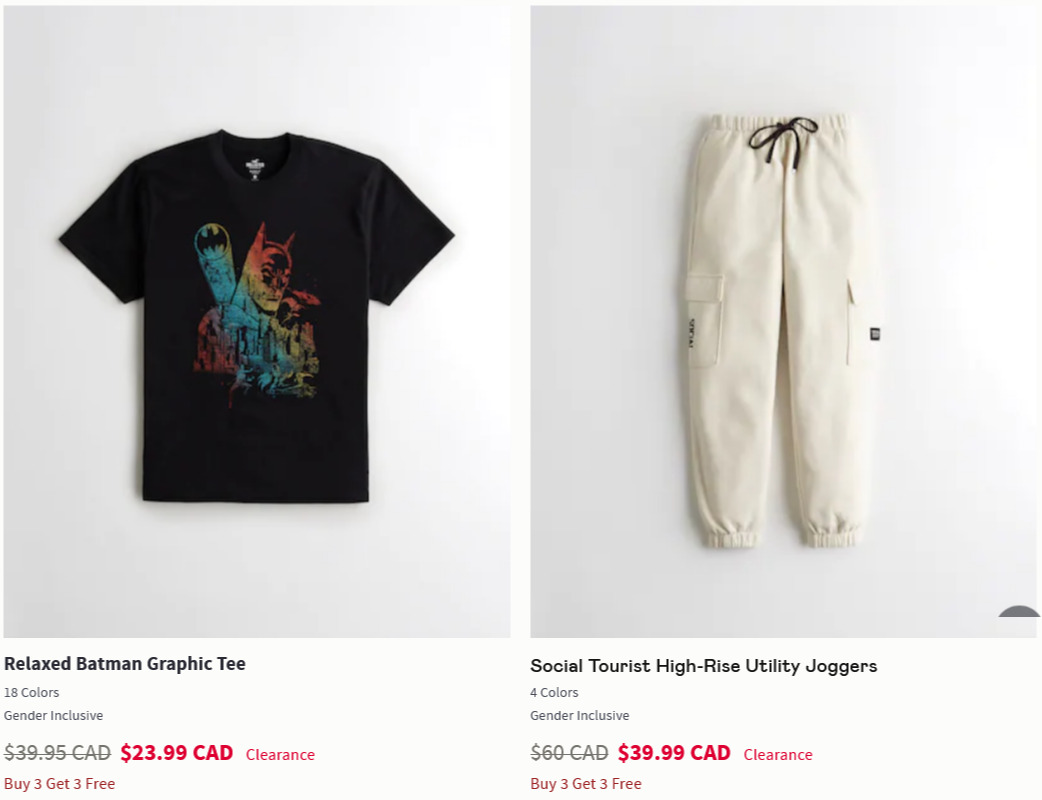
Task: Click the struck-through $60 CAD price
Action: (569, 753)
